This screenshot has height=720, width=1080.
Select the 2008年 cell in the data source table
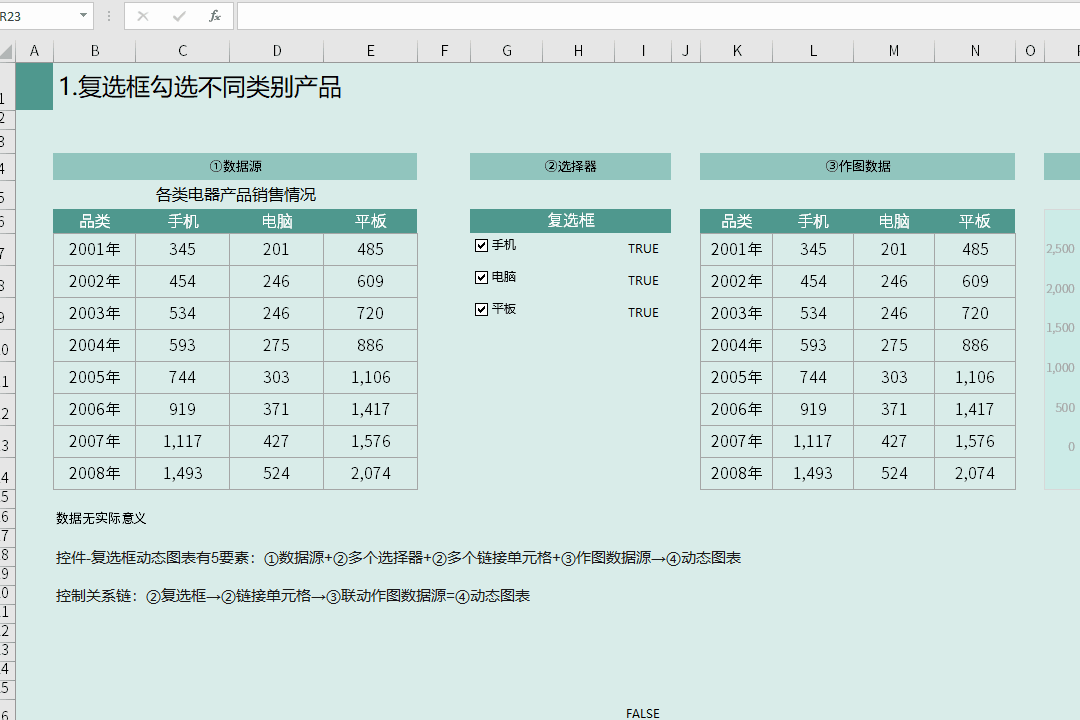click(94, 473)
